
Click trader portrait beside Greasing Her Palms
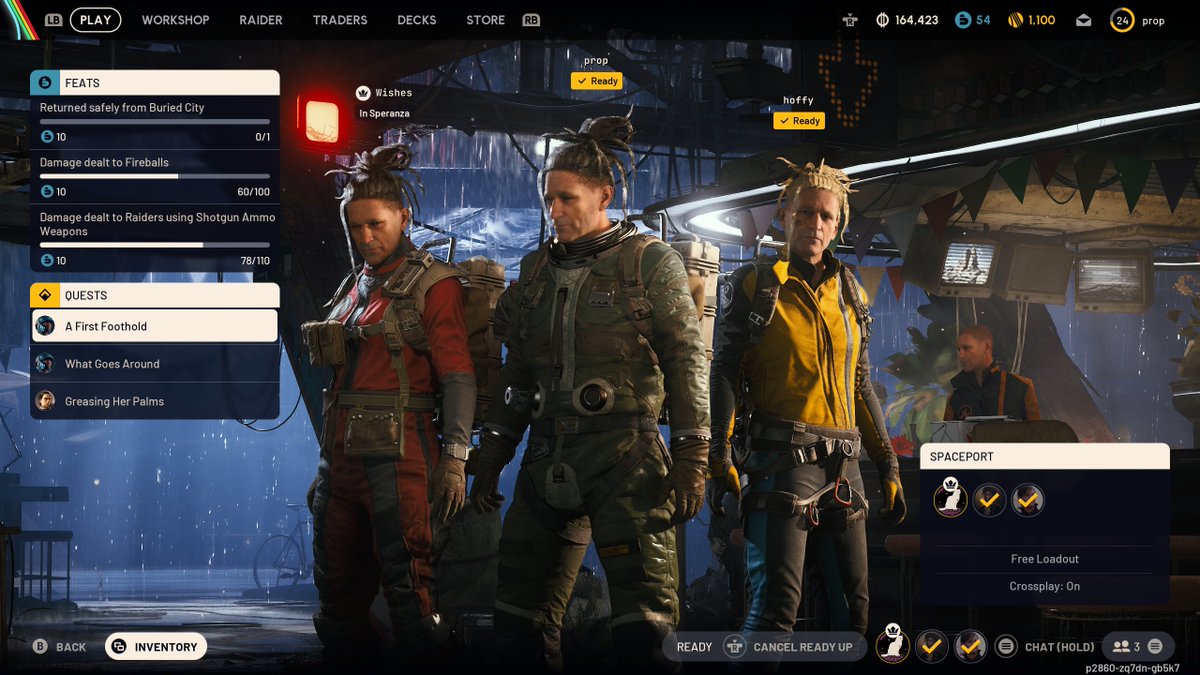pos(45,401)
